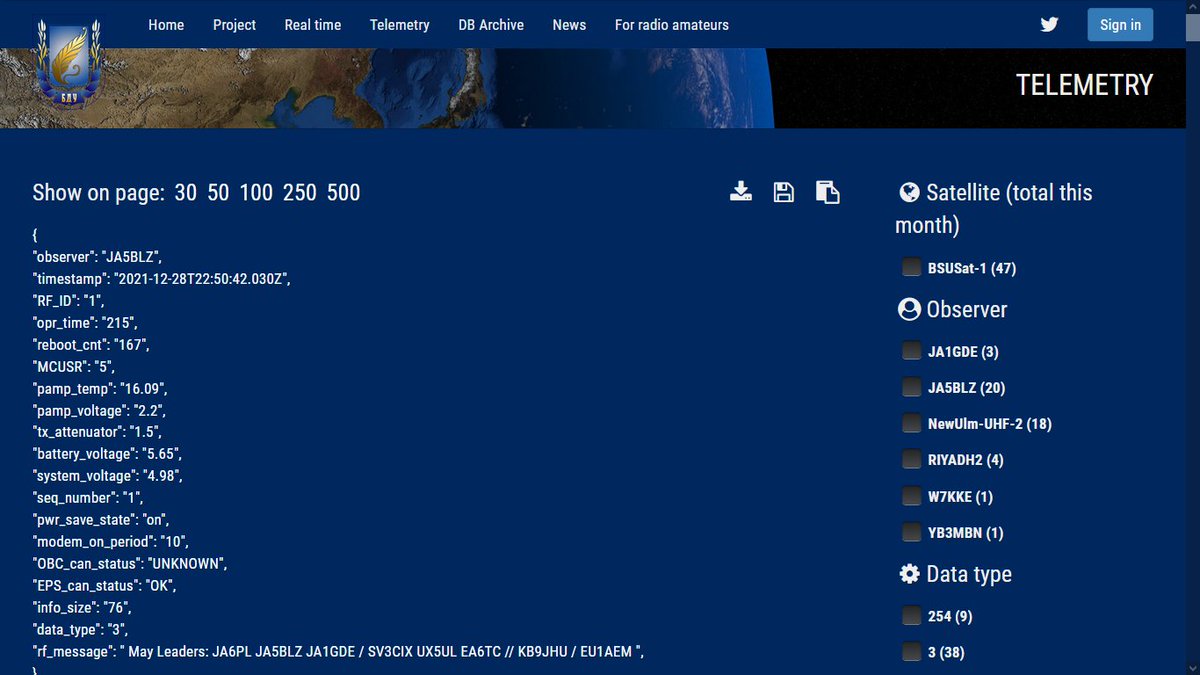The height and width of the screenshot is (675, 1200).
Task: Open the Twitter icon in the header
Action: click(x=1049, y=24)
